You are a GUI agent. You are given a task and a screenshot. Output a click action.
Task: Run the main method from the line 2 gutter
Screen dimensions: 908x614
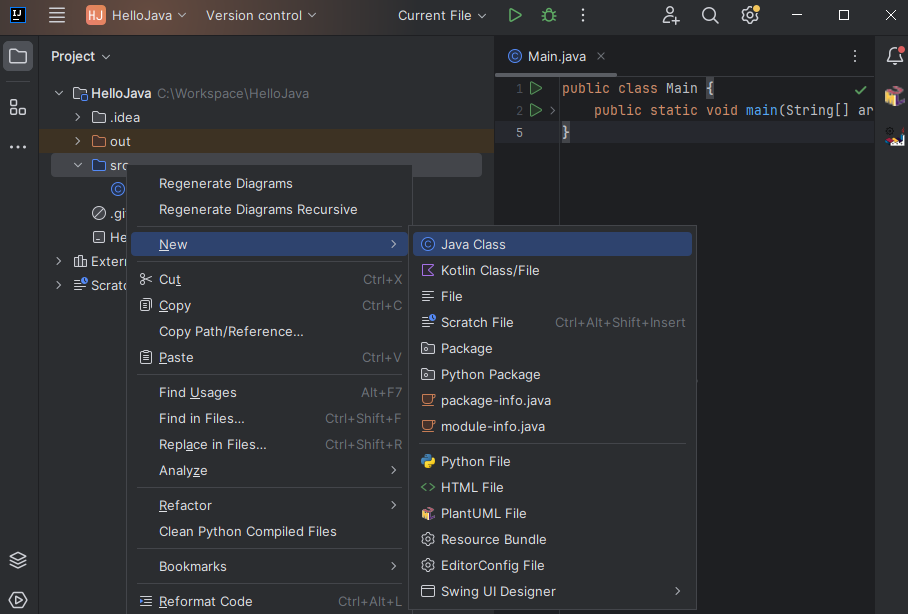point(536,110)
